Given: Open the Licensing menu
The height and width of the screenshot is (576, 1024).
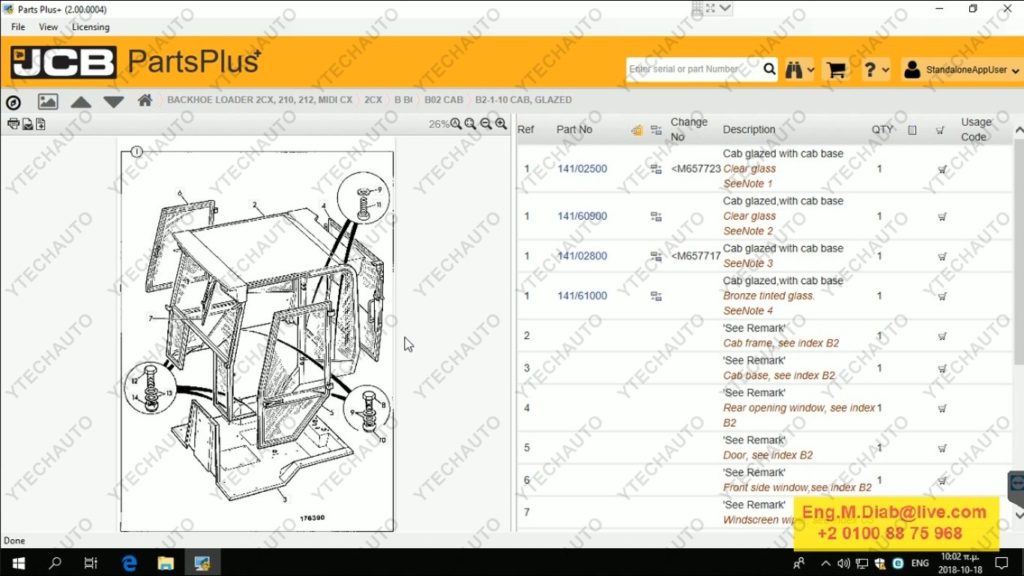Looking at the screenshot, I should (91, 27).
